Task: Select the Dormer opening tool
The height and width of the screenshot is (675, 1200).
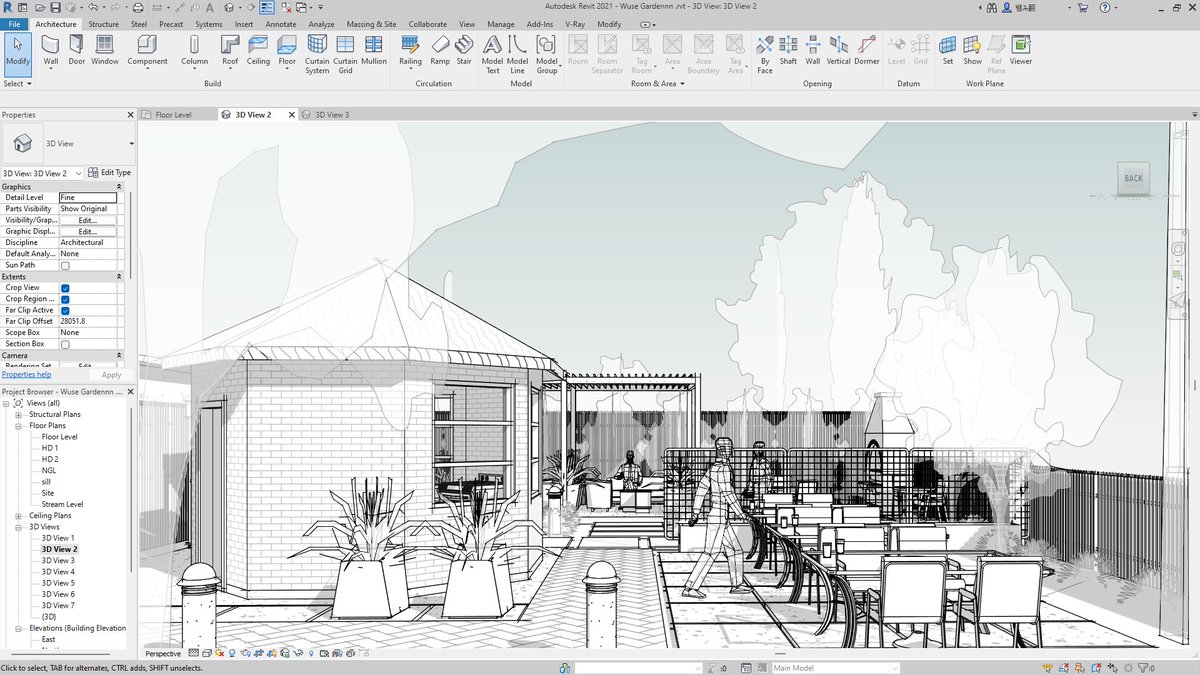Action: coord(867,50)
